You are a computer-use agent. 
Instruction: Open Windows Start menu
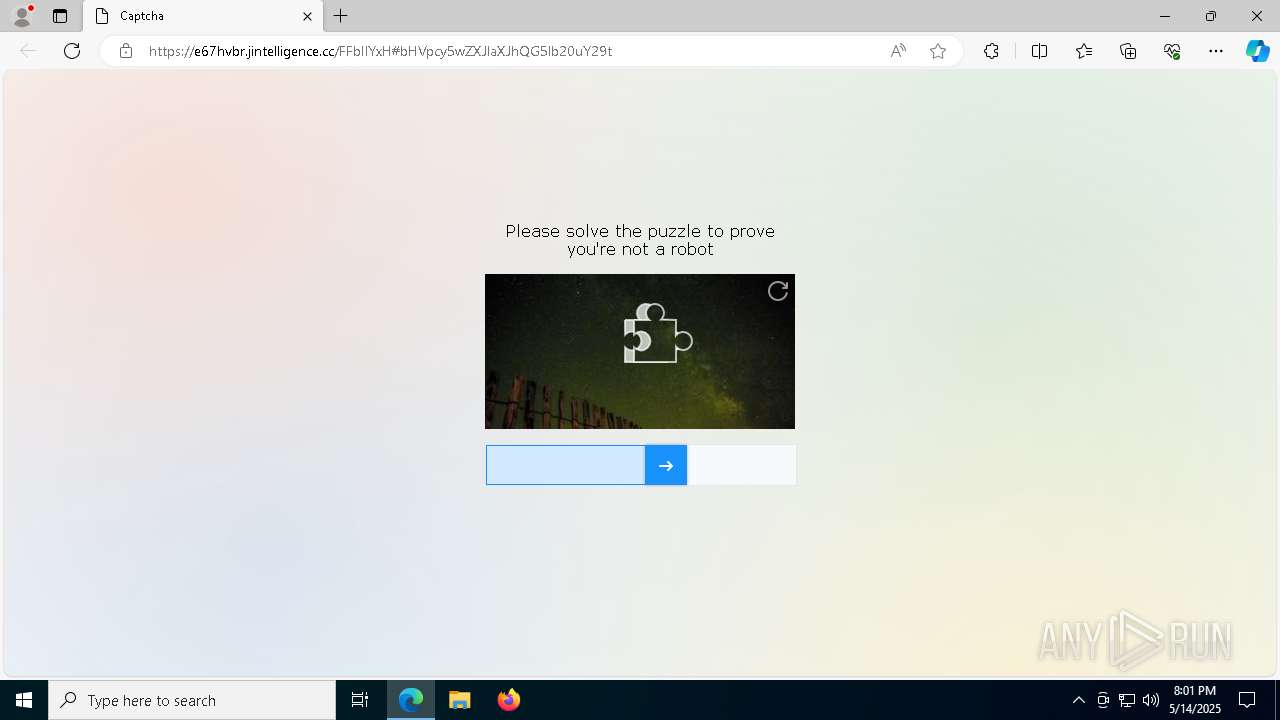24,700
